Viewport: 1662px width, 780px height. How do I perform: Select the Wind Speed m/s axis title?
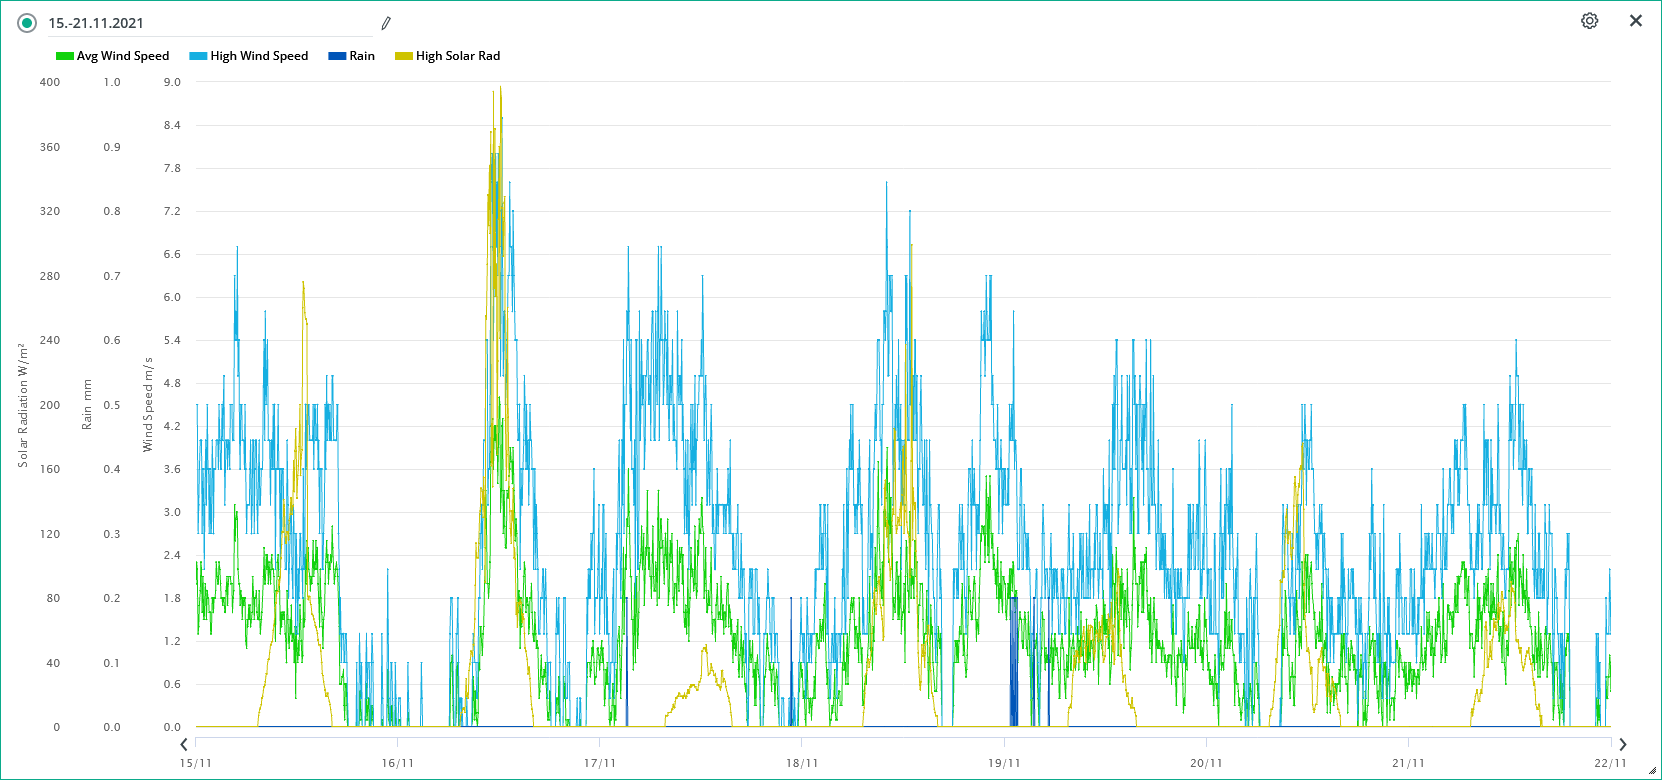click(148, 405)
